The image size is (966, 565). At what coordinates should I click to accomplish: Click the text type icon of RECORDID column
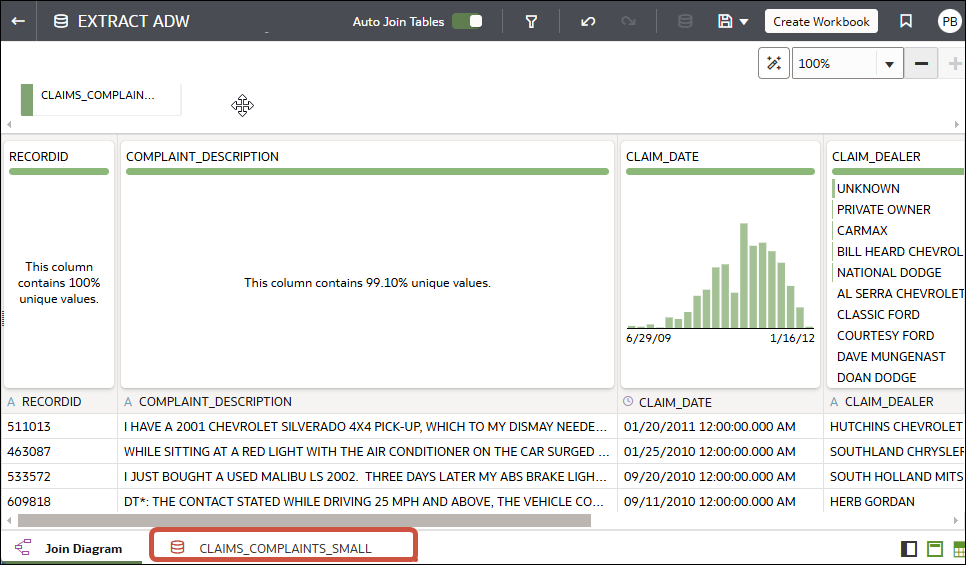click(x=11, y=402)
